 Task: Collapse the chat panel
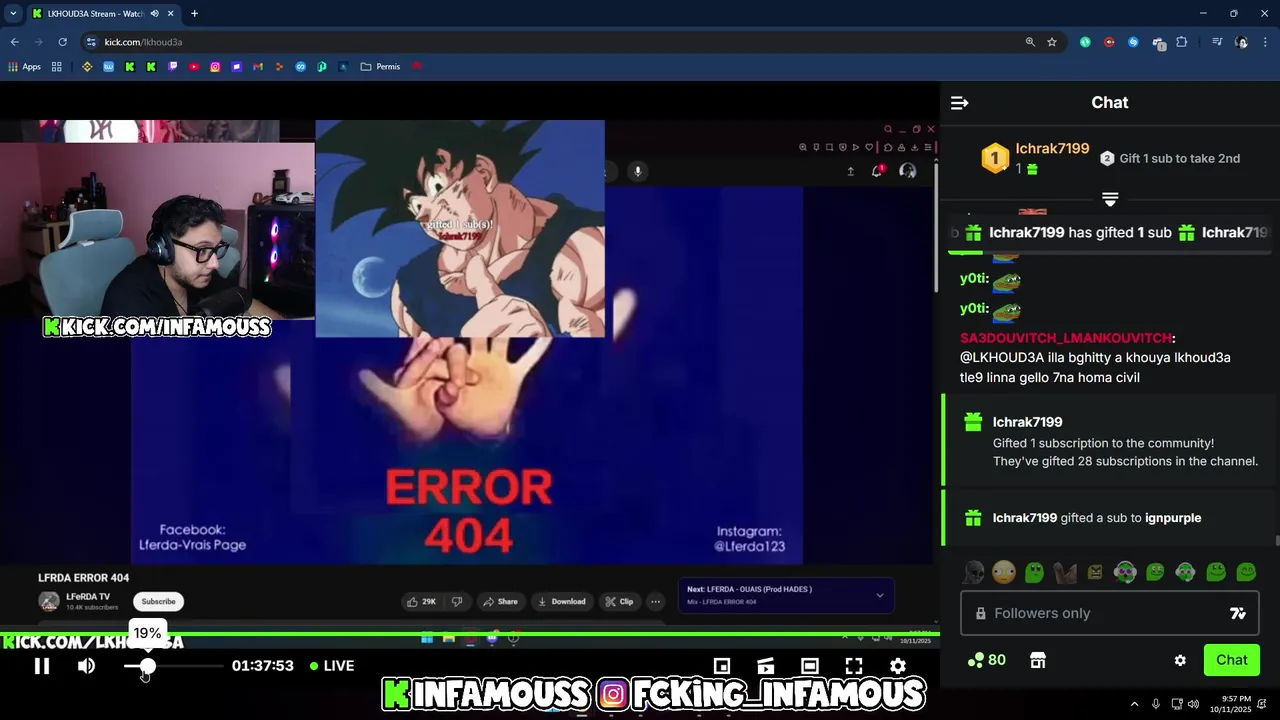[959, 103]
